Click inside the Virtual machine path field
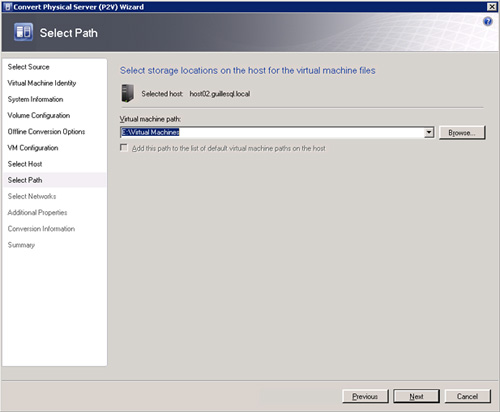500x412 pixels. pos(272,132)
